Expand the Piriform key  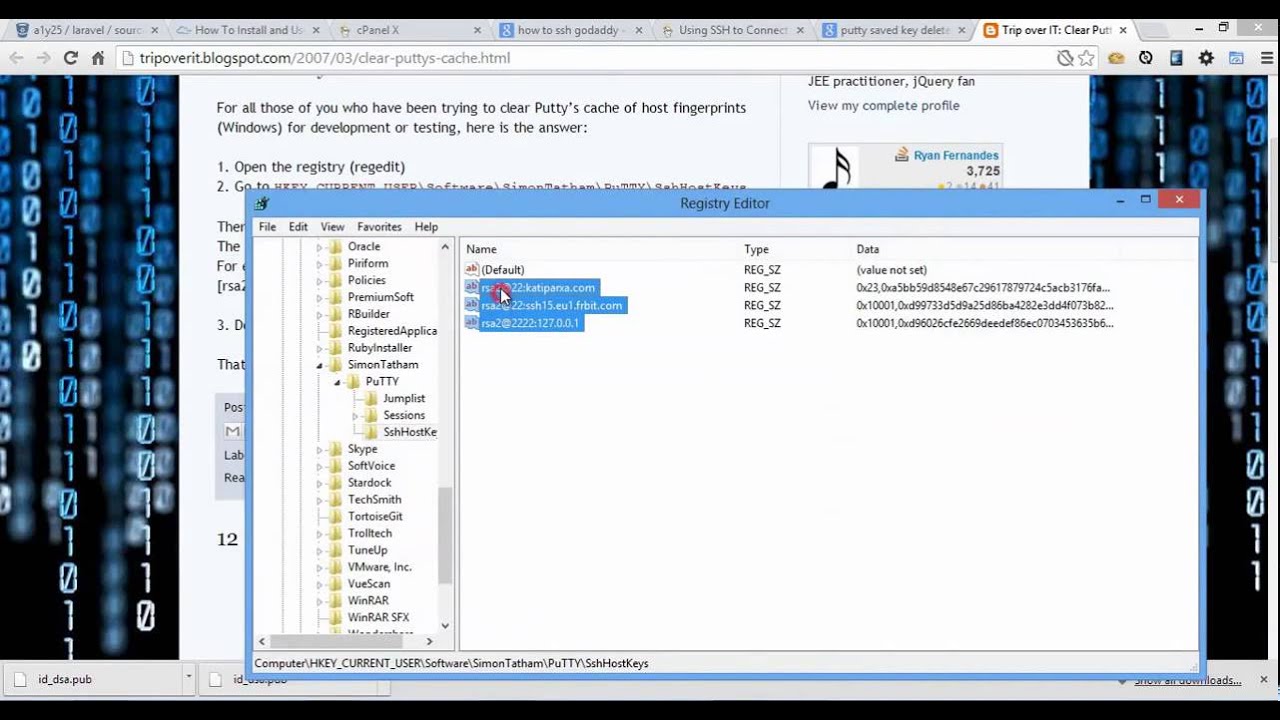pyautogui.click(x=320, y=264)
